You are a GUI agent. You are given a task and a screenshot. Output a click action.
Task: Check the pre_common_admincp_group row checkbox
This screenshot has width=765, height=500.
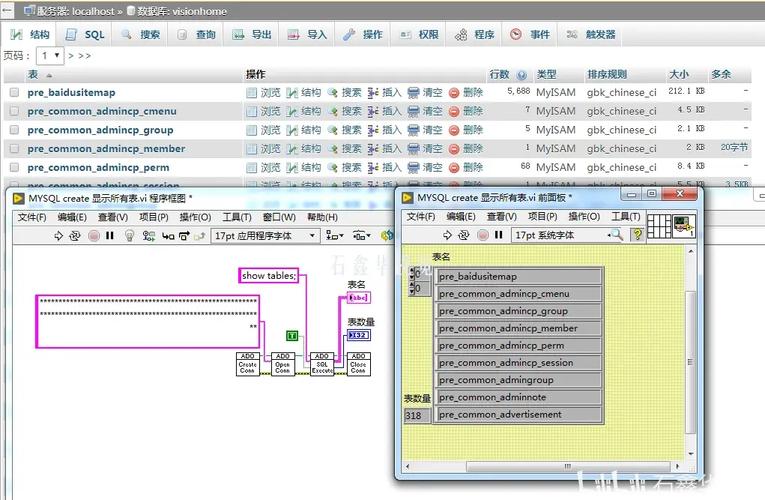coord(14,130)
